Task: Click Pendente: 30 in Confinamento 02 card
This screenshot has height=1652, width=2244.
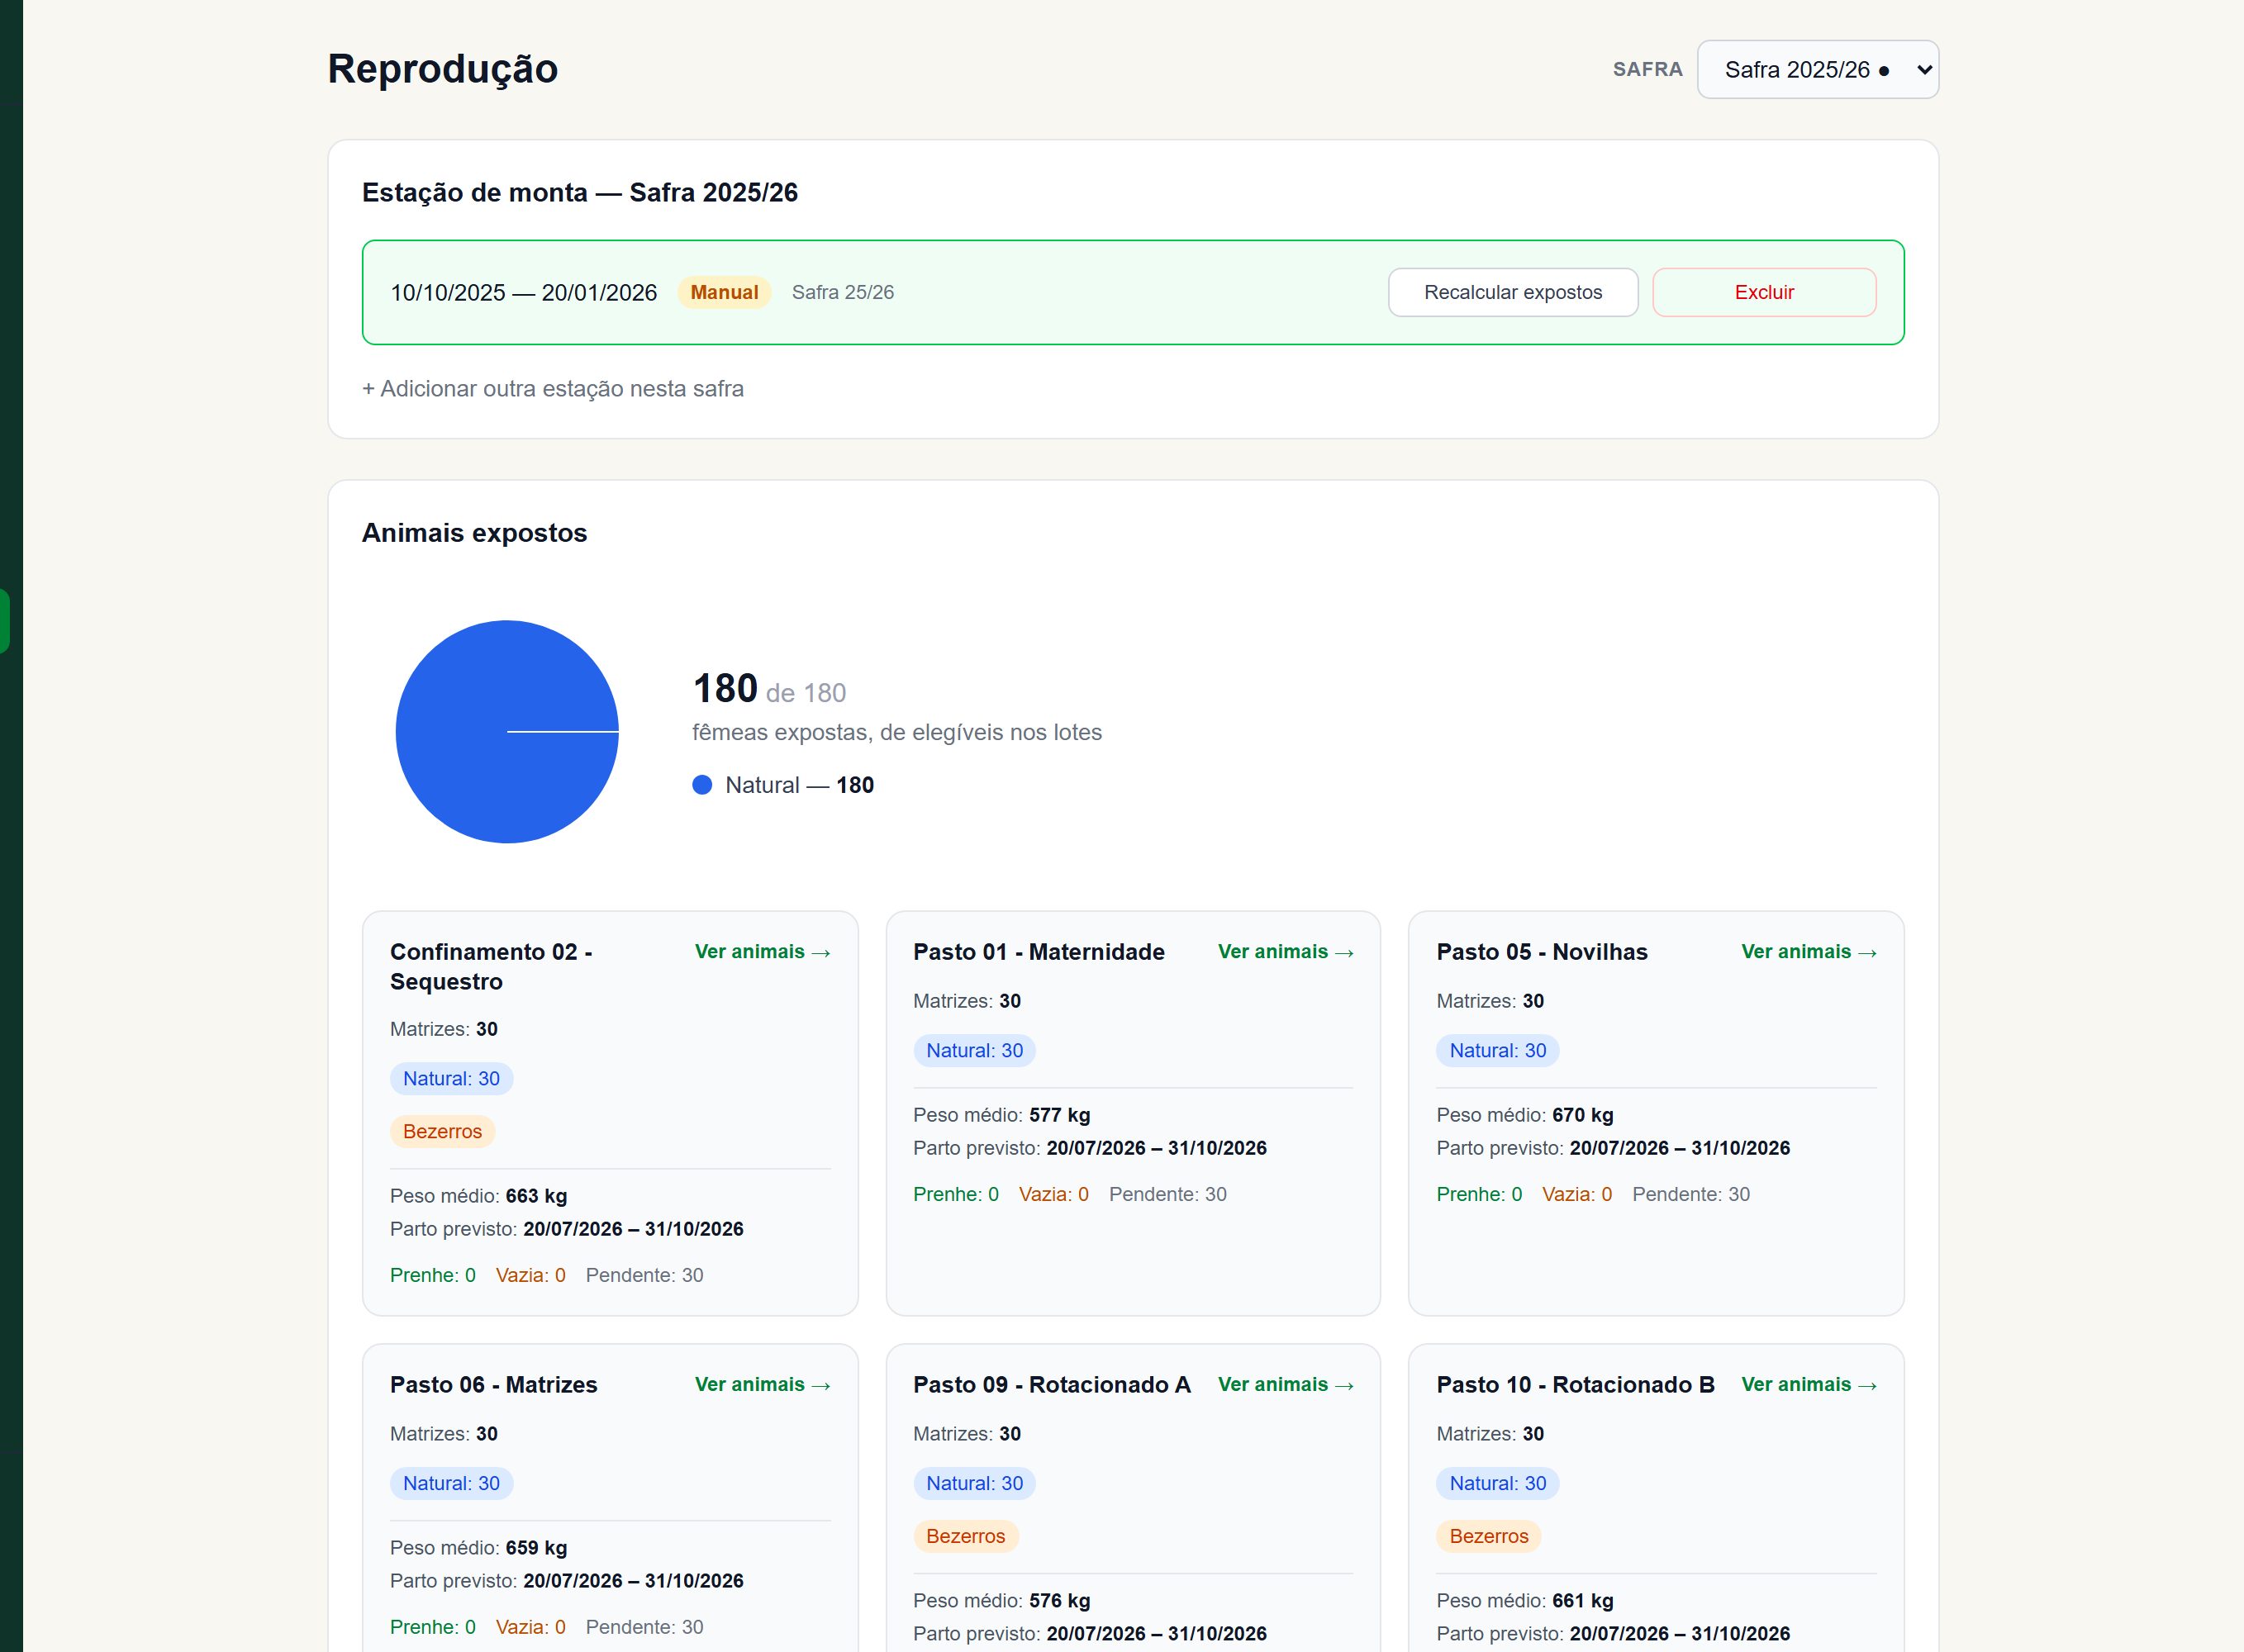Action: coord(644,1275)
